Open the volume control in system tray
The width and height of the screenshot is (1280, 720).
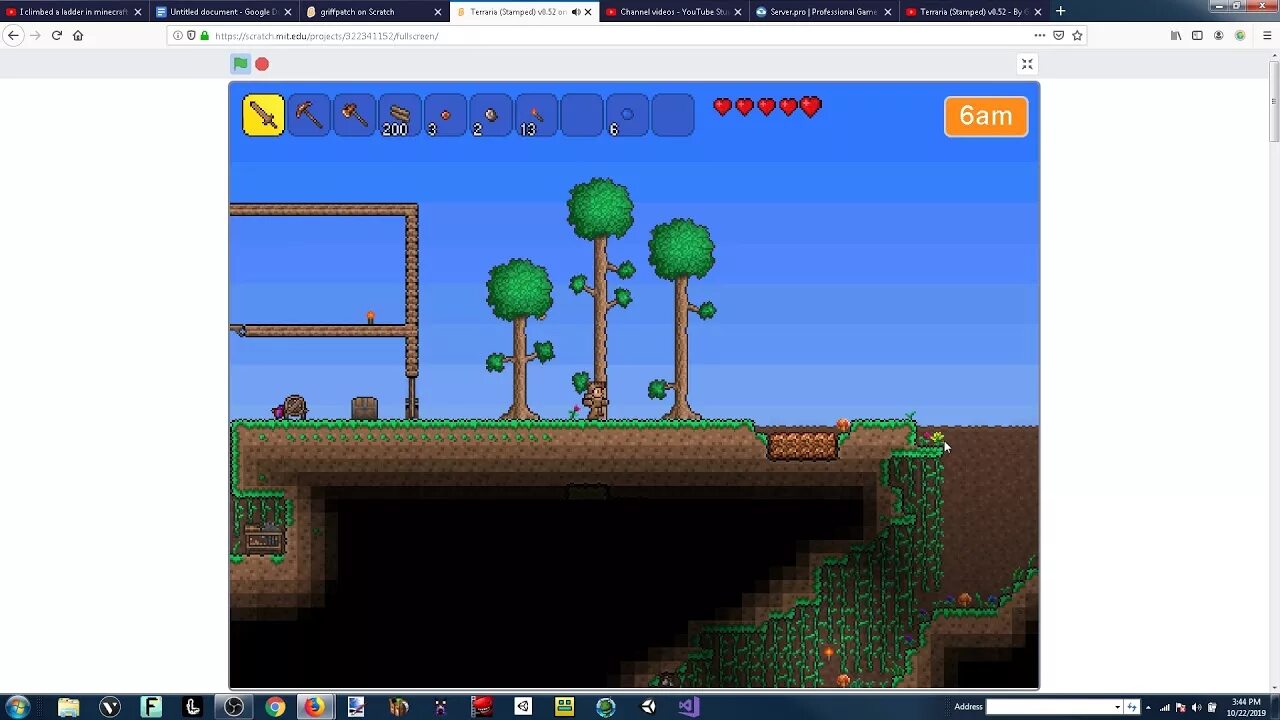(1197, 707)
